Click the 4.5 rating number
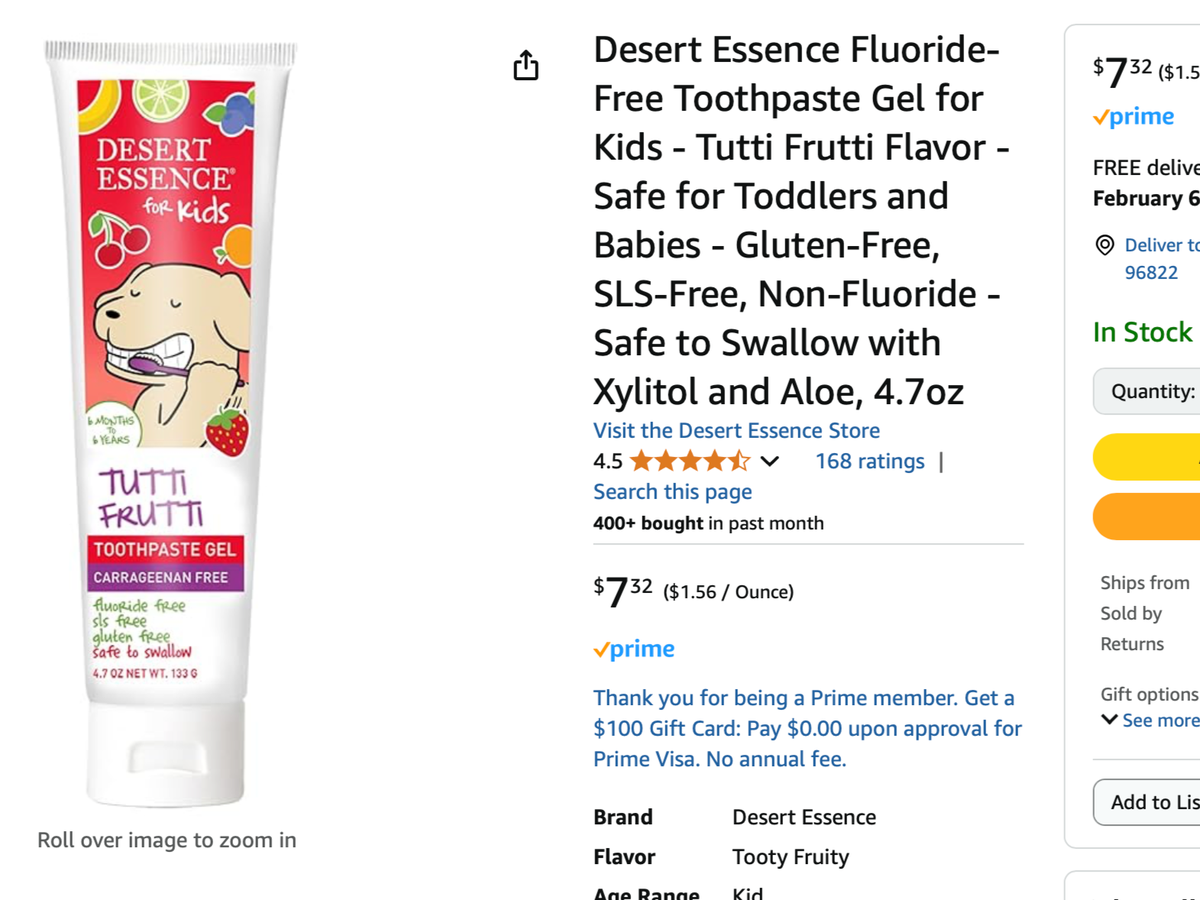 (x=608, y=461)
